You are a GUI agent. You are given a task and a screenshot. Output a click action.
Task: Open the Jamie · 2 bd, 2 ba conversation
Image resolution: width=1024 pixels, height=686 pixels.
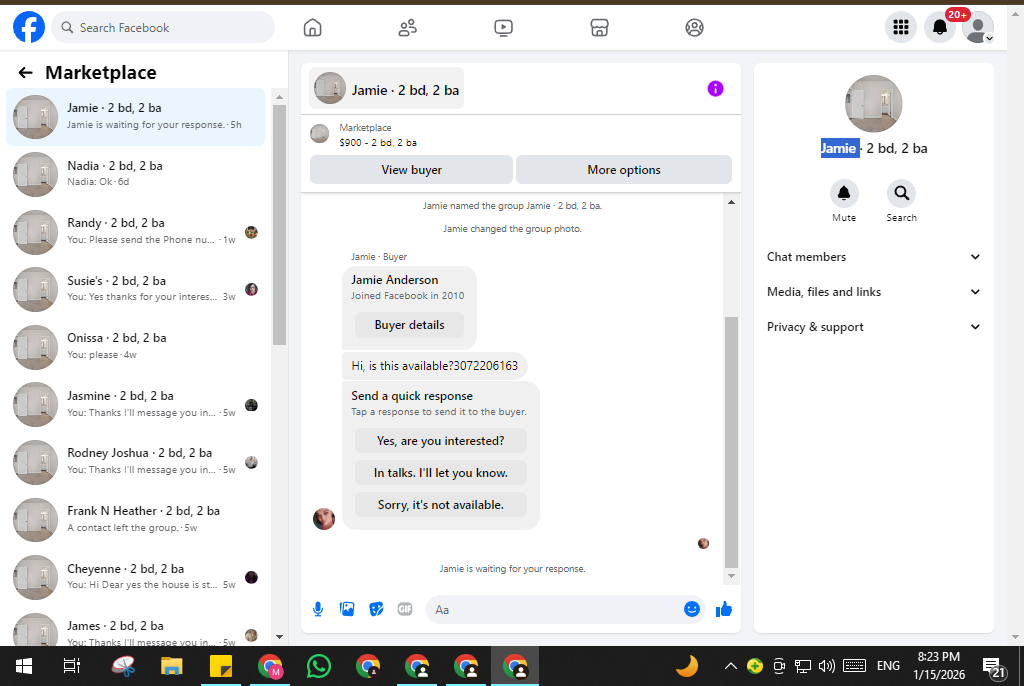(136, 116)
